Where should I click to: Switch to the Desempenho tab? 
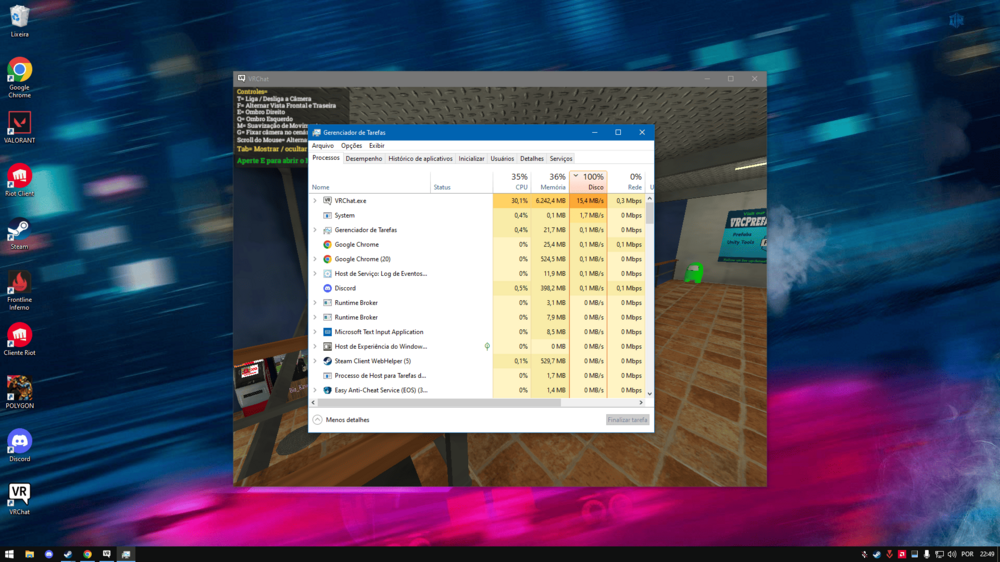pos(364,158)
